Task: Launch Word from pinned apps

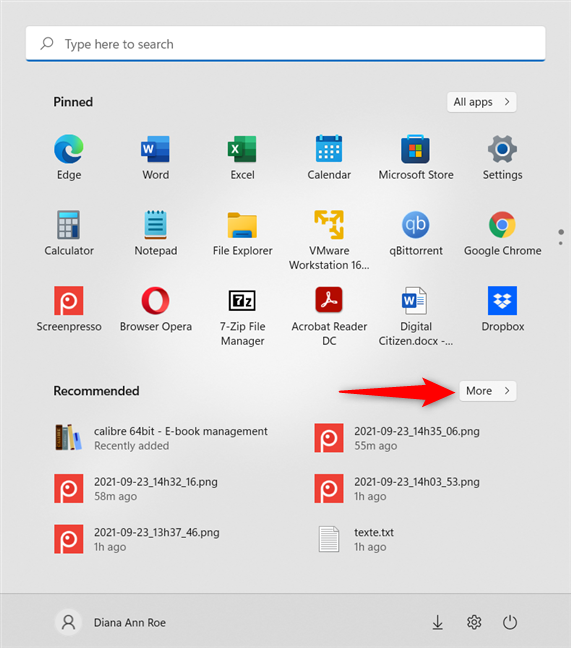Action: (155, 157)
